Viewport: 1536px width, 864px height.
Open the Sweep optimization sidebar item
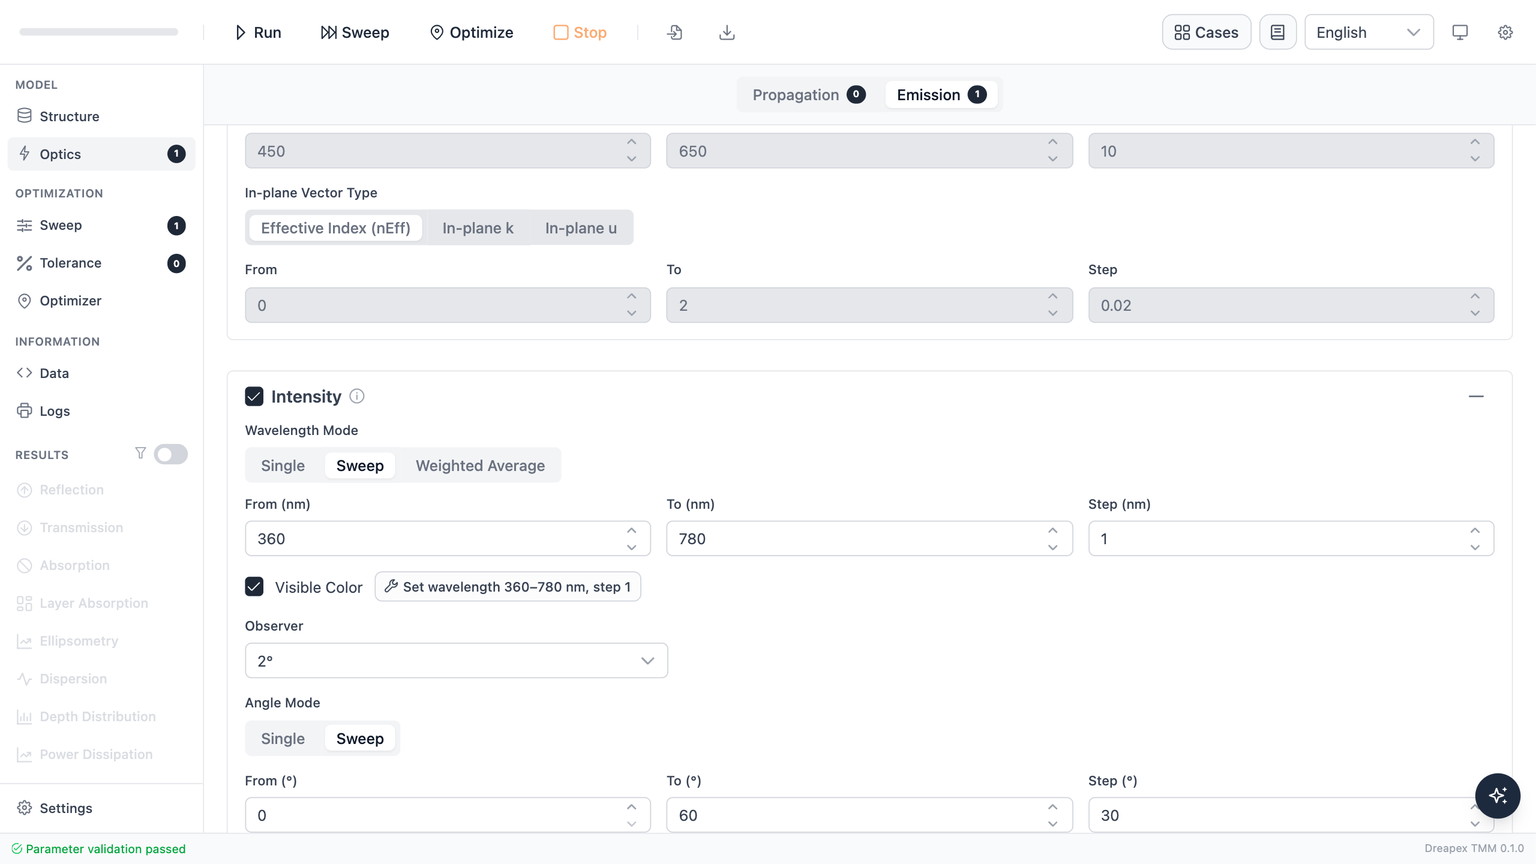coord(101,225)
